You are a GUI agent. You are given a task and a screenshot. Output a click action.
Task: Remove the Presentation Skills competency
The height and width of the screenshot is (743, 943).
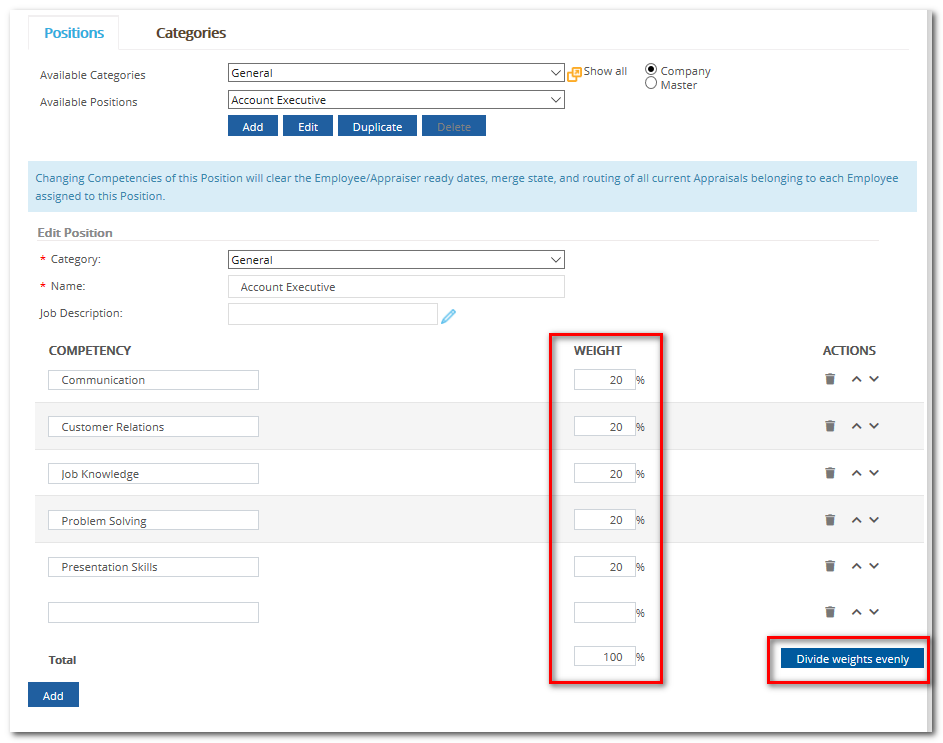point(829,566)
